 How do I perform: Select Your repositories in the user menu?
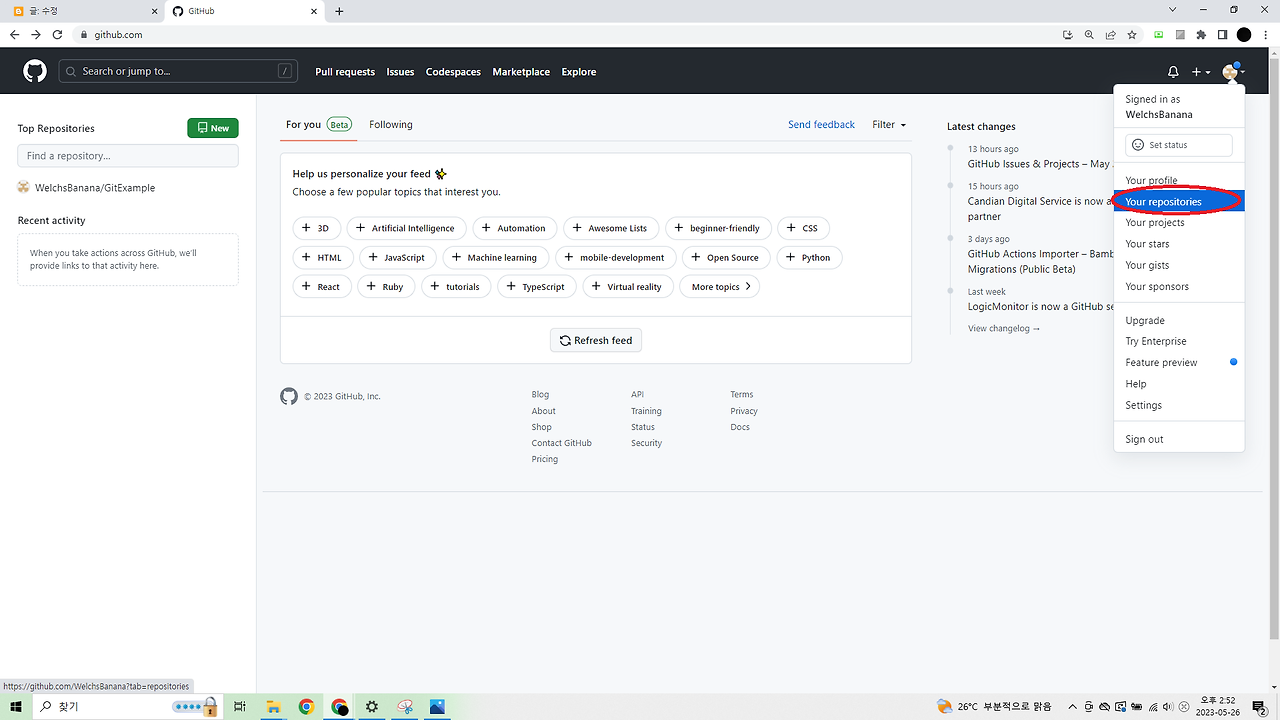click(x=1179, y=202)
